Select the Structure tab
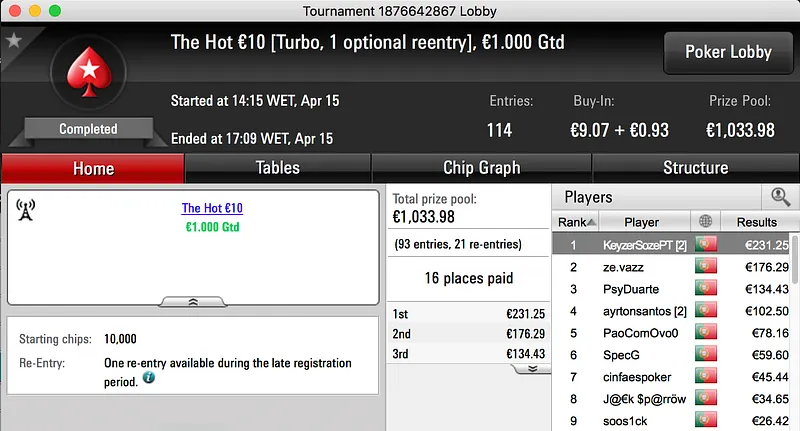 tap(695, 168)
